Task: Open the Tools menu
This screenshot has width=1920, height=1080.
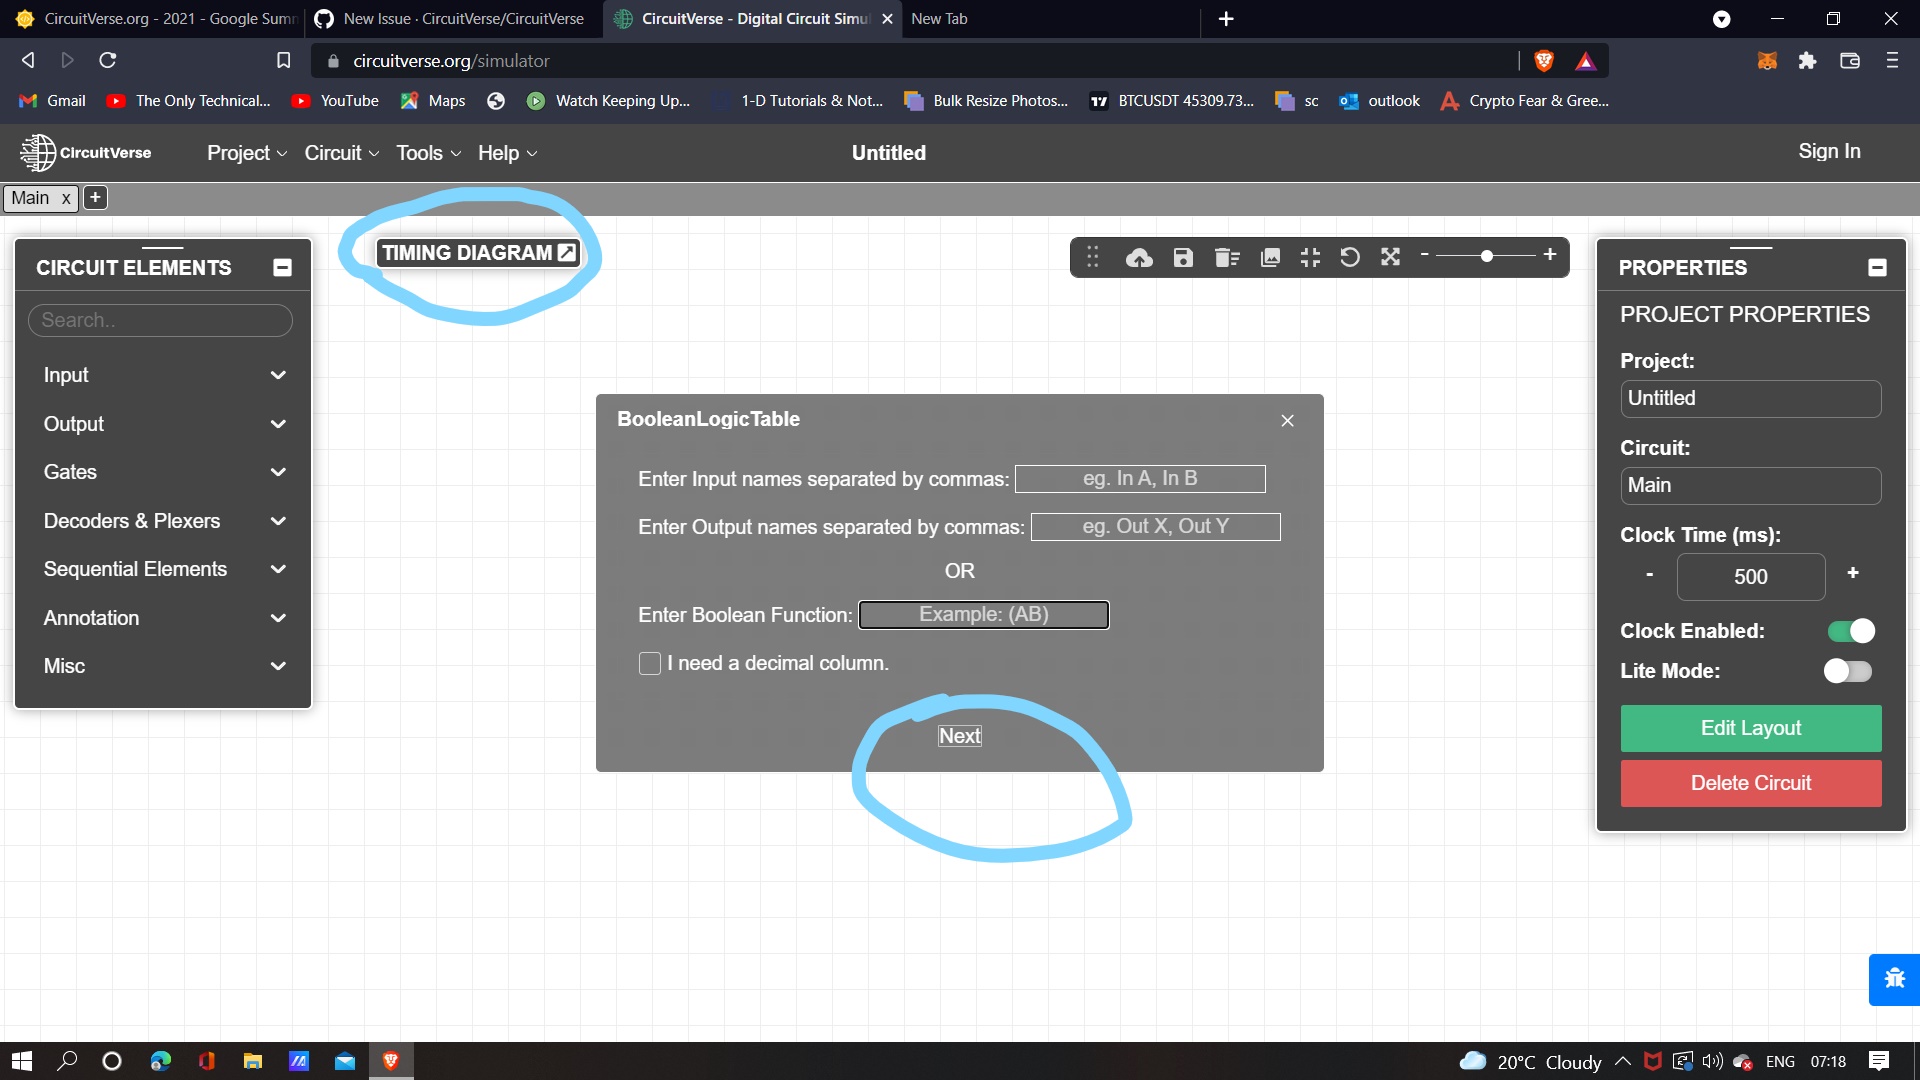Action: (x=427, y=153)
